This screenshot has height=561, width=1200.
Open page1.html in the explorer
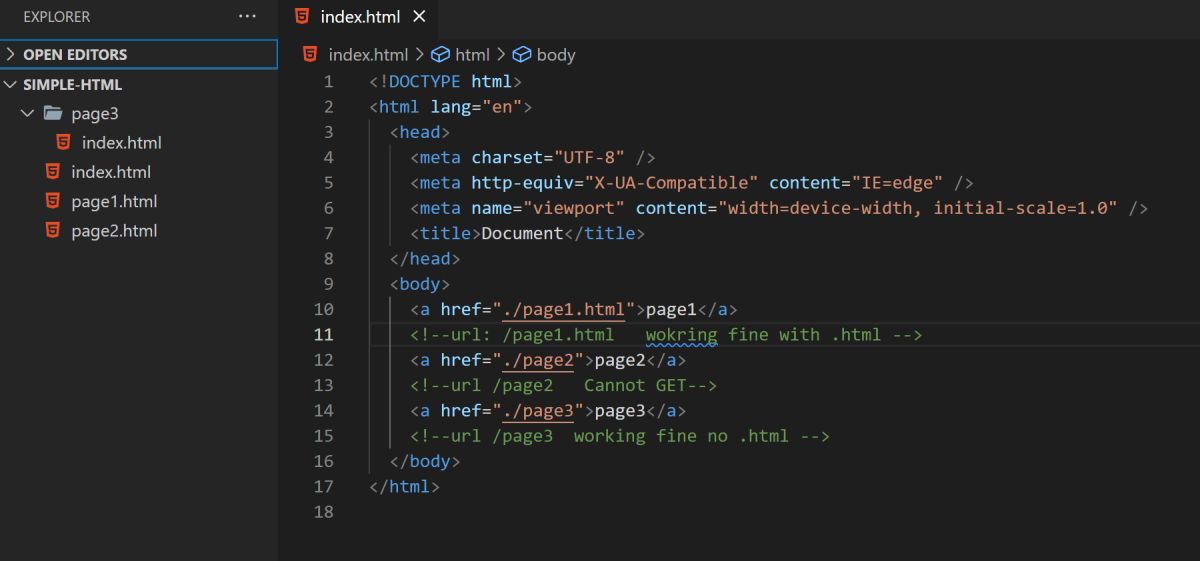(114, 201)
